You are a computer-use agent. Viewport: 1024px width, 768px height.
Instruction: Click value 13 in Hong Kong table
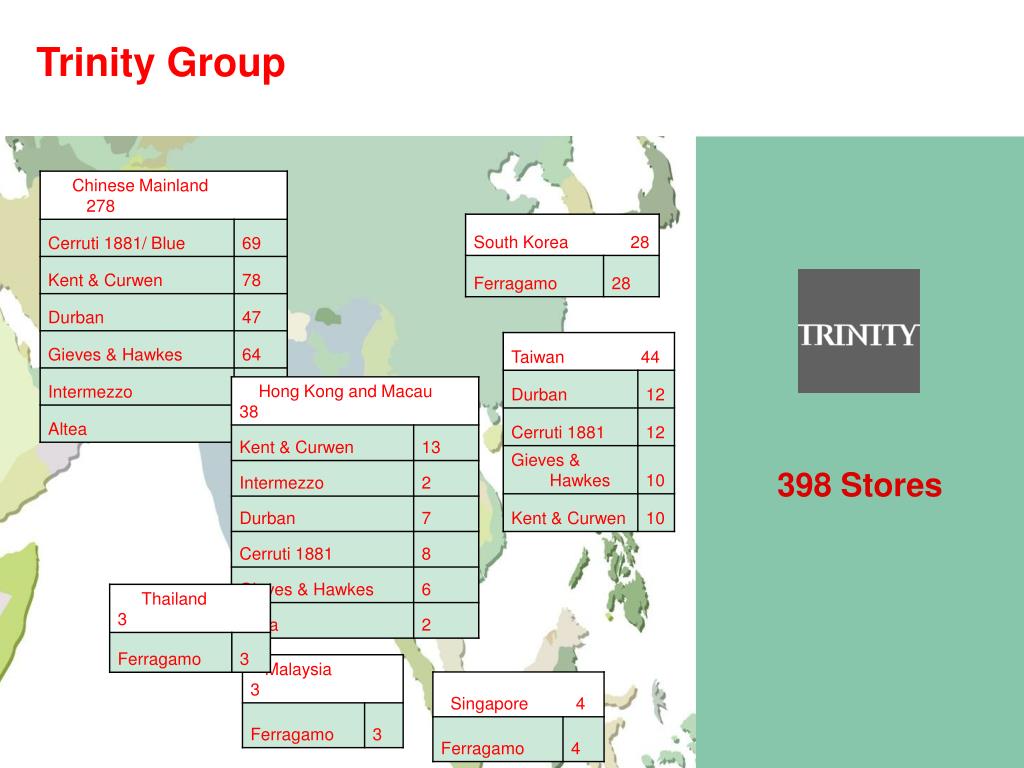point(446,443)
